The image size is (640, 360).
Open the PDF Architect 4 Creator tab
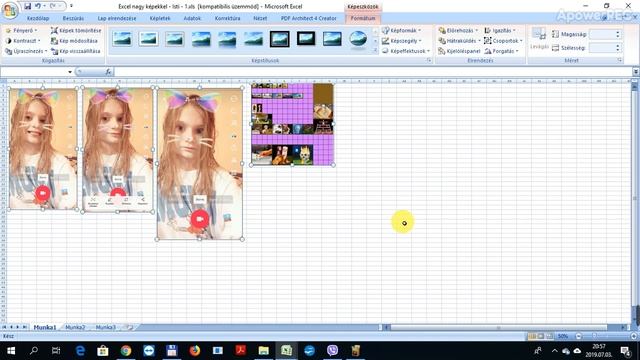309,18
